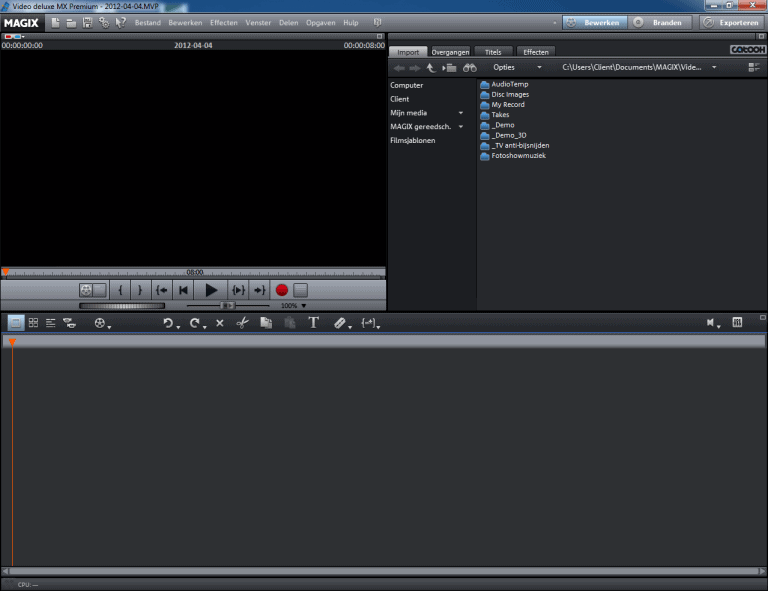This screenshot has width=768, height=591.
Task: Open the Delen menu
Action: coord(288,23)
